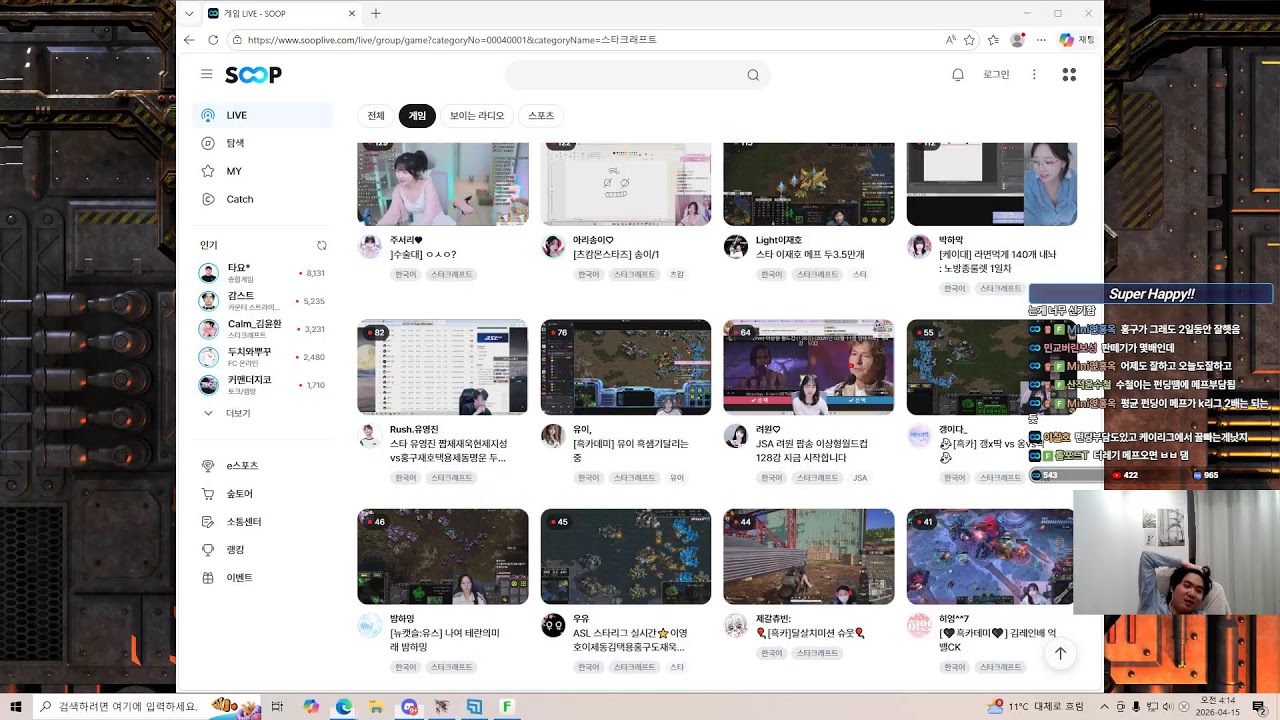Open the four-square apps grid icon

pyautogui.click(x=1069, y=75)
